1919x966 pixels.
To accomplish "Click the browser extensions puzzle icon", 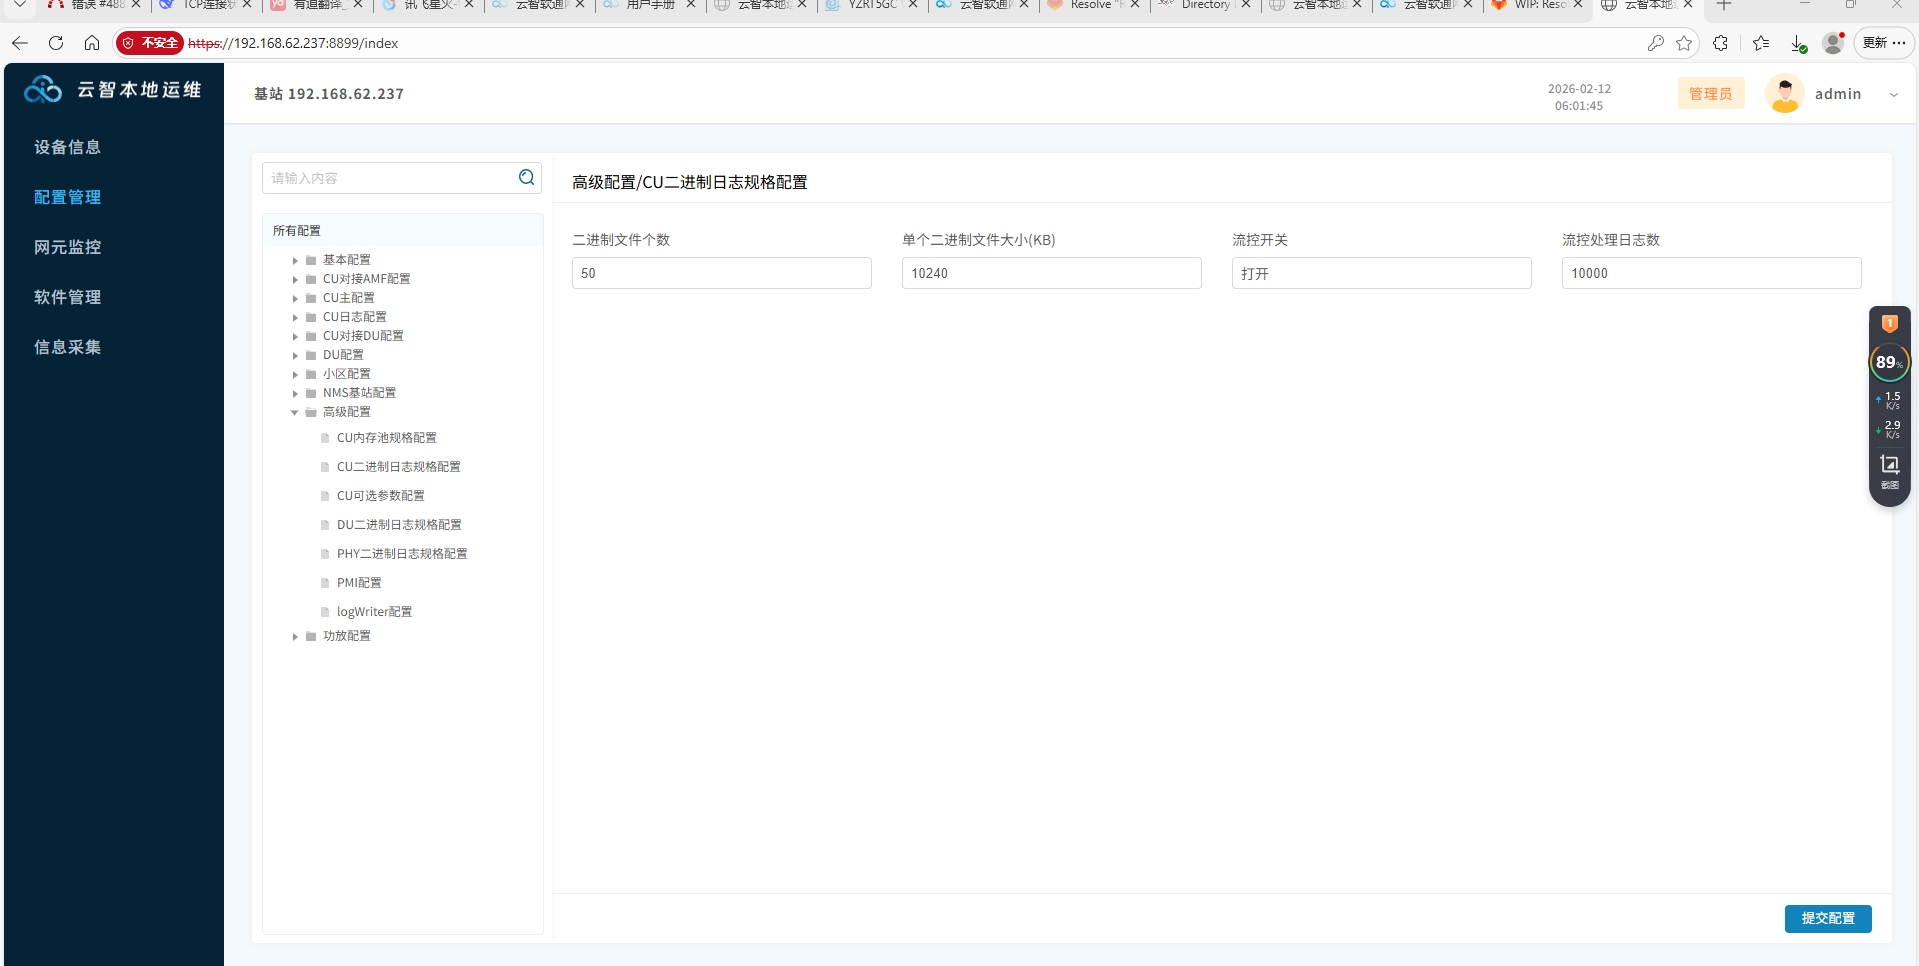I will [x=1720, y=43].
